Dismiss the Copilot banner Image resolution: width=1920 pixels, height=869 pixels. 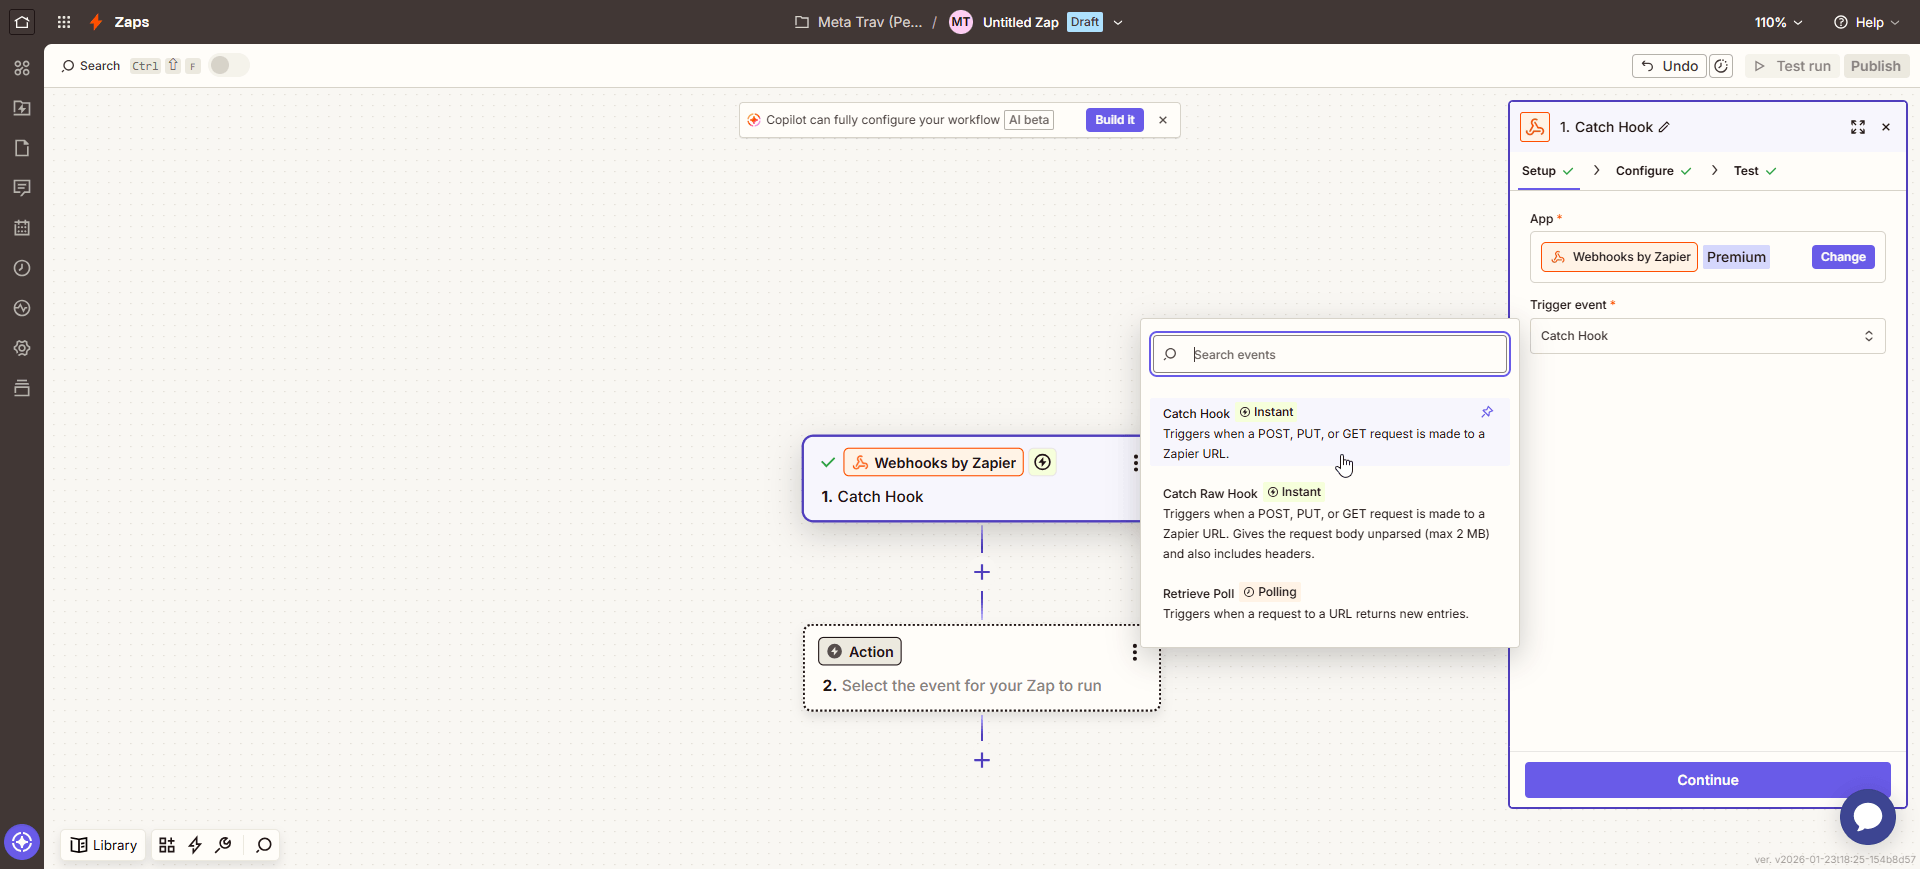click(1163, 120)
